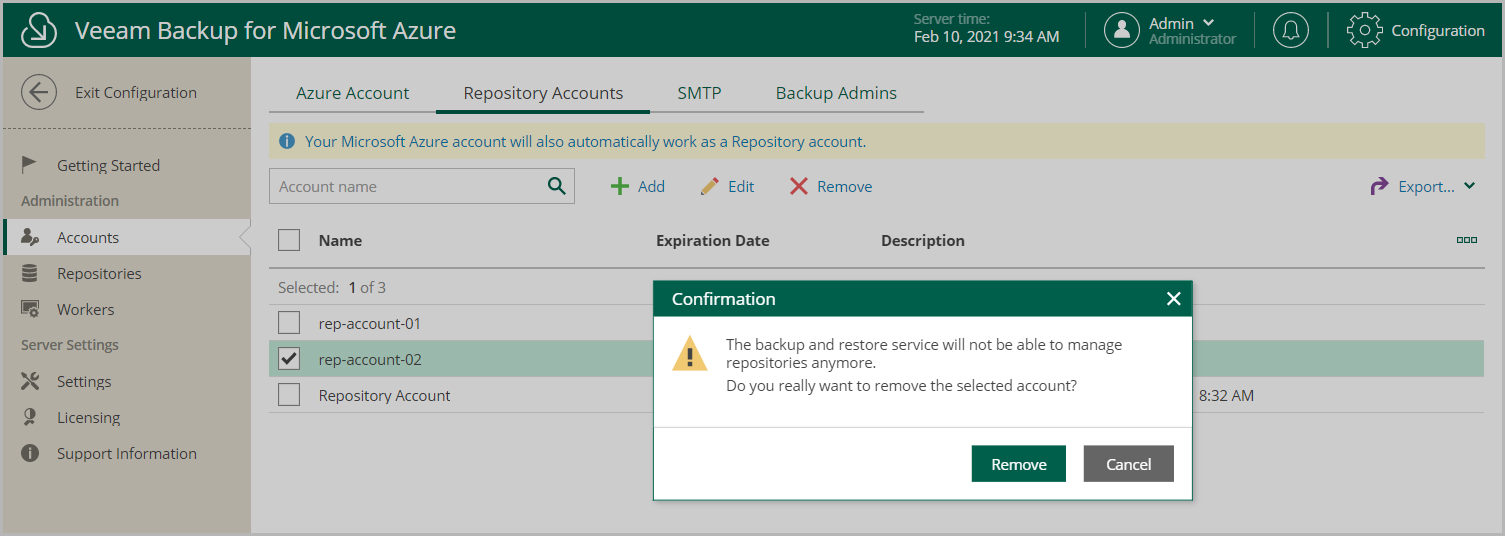Image resolution: width=1505 pixels, height=536 pixels.
Task: Open the Backup Admins tab
Action: (836, 93)
